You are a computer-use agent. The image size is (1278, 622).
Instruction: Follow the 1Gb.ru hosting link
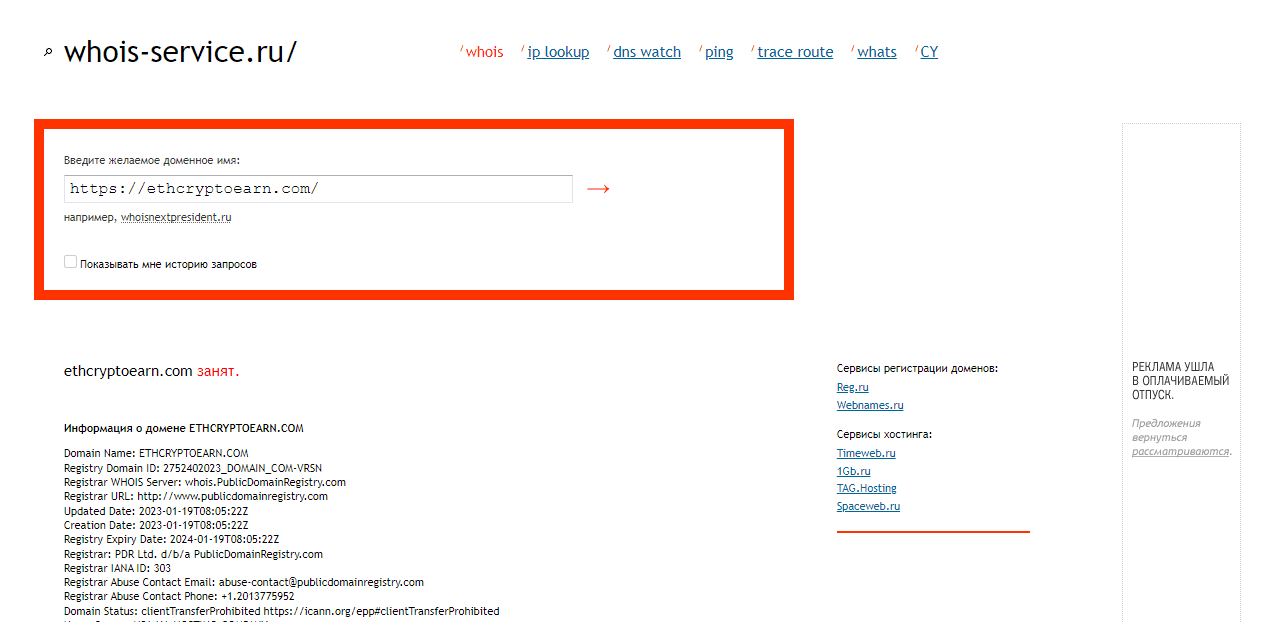853,471
